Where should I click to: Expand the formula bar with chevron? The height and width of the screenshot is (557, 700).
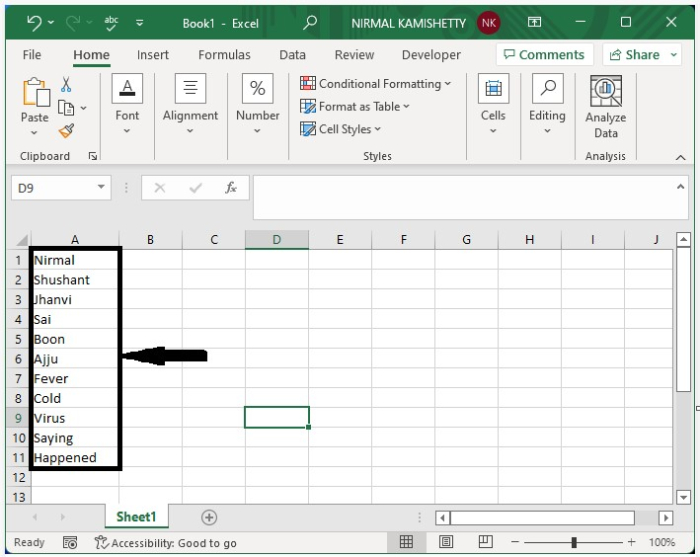click(x=680, y=187)
